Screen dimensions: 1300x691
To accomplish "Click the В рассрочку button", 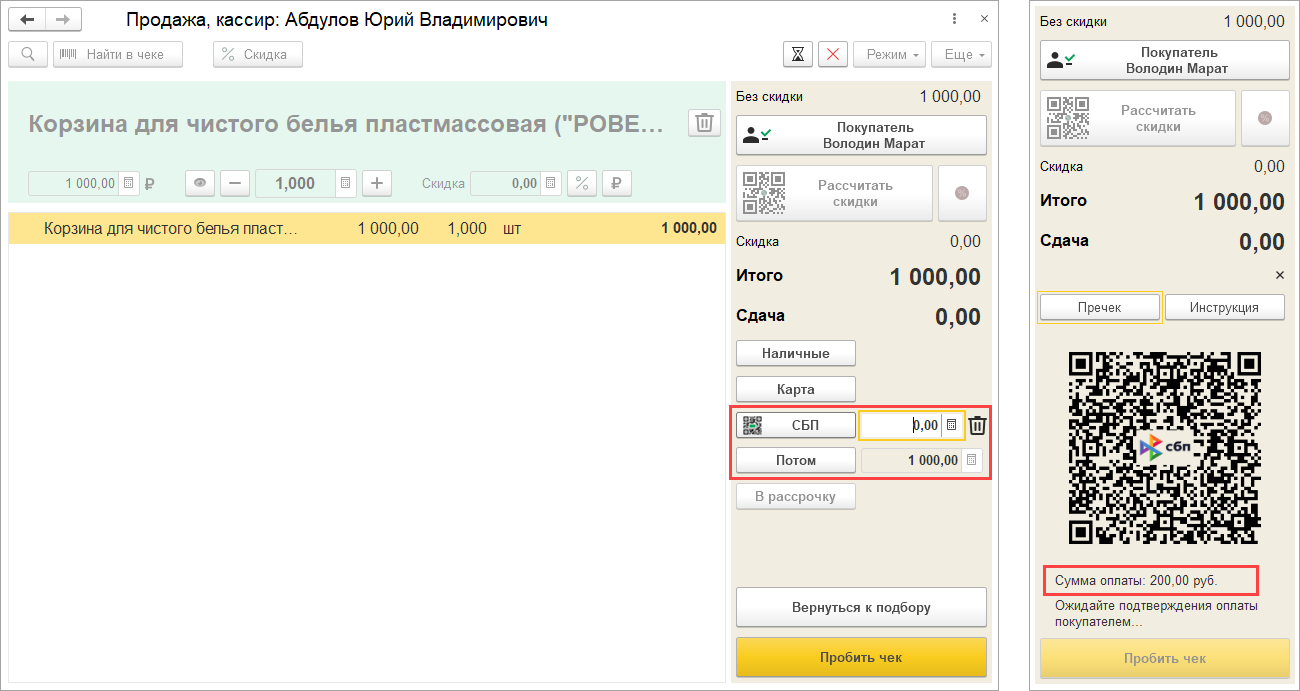I will [796, 496].
